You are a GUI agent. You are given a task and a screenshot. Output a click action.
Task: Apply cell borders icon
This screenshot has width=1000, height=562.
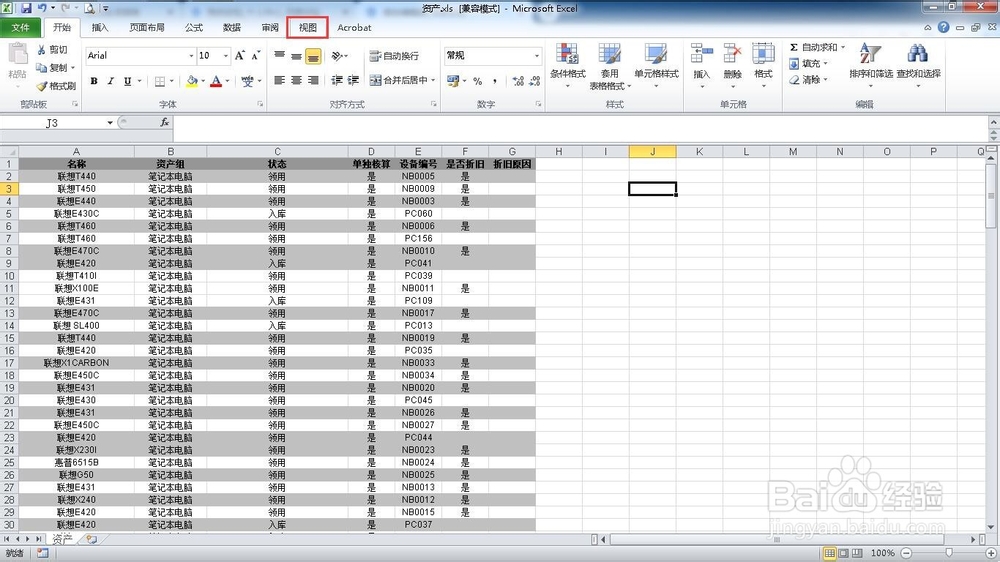point(160,81)
